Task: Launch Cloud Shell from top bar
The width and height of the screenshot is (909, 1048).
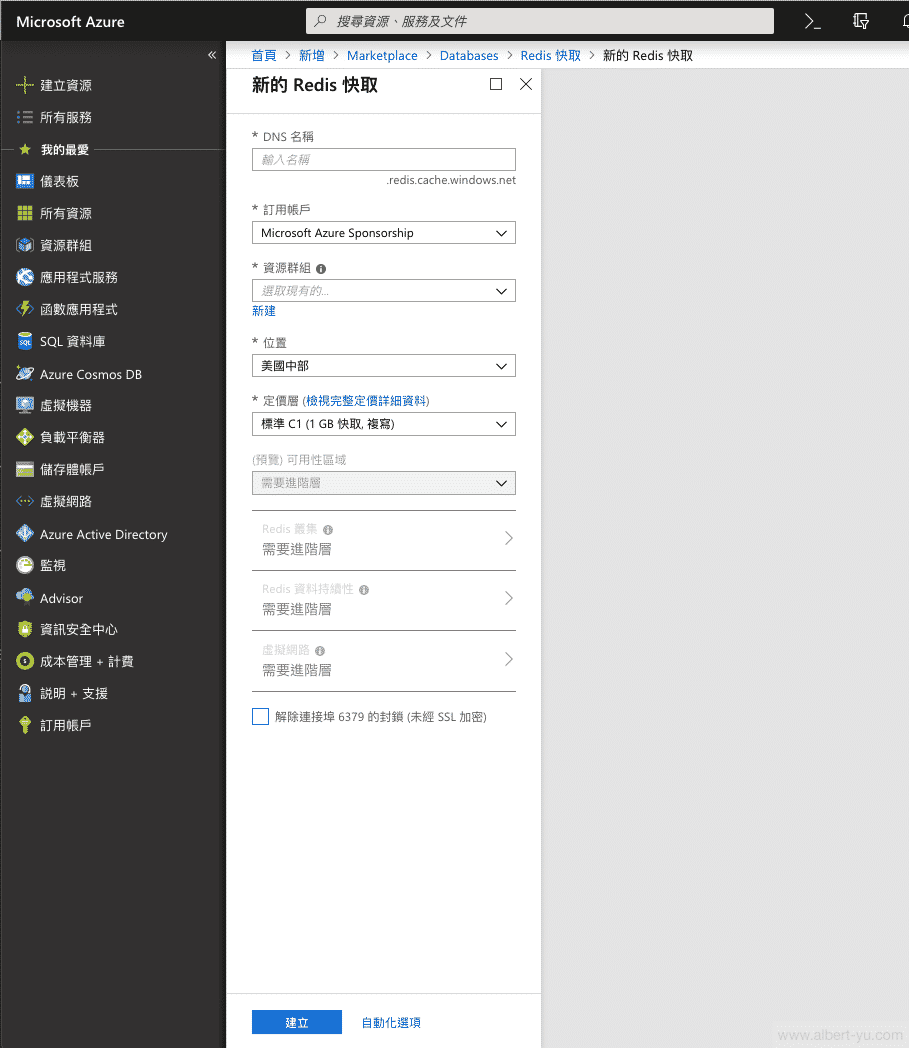Action: [x=813, y=21]
